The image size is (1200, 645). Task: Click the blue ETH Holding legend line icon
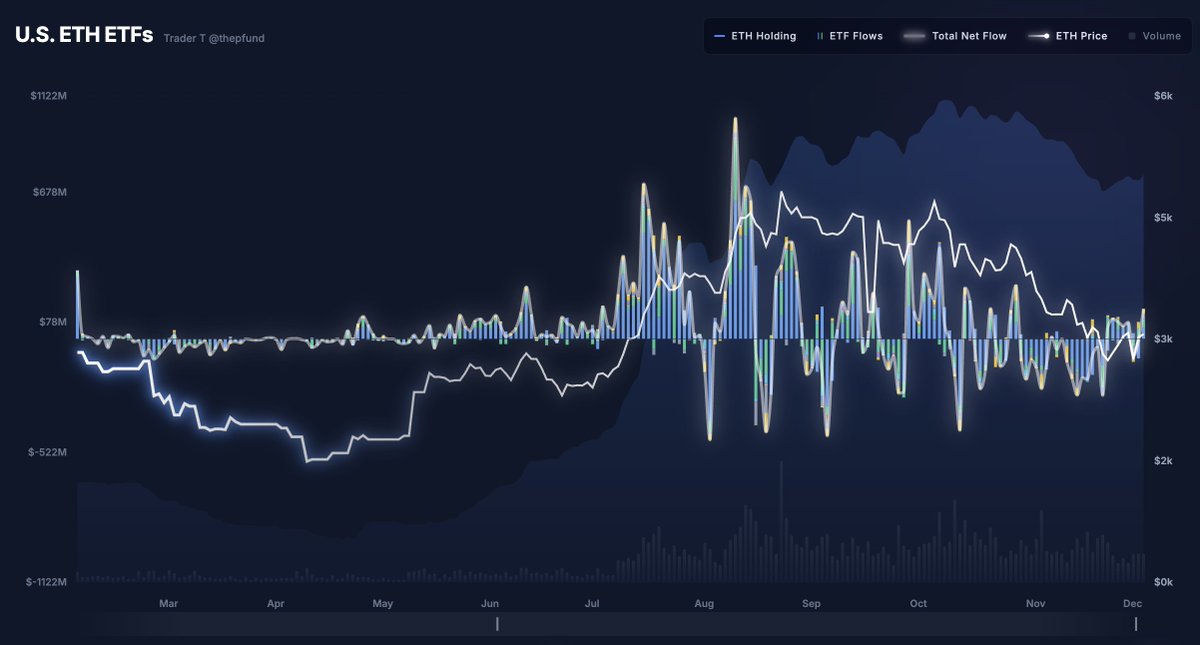[x=721, y=36]
